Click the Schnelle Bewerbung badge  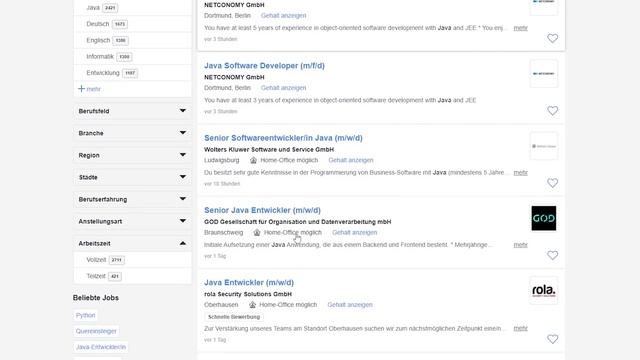tap(234, 317)
